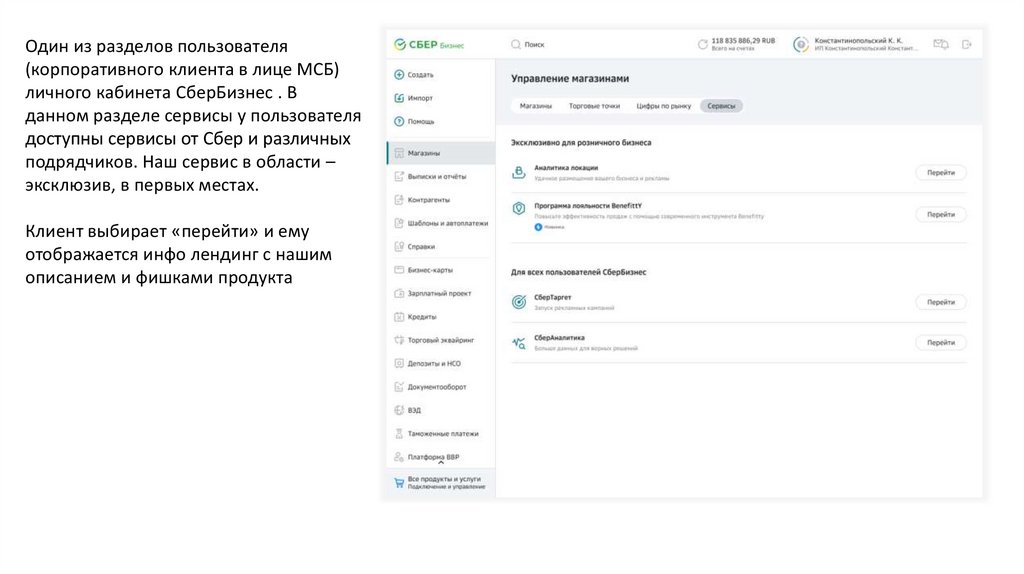Image resolution: width=1024 pixels, height=574 pixels.
Task: Click the СберАналитика title text
Action: [x=559, y=338]
